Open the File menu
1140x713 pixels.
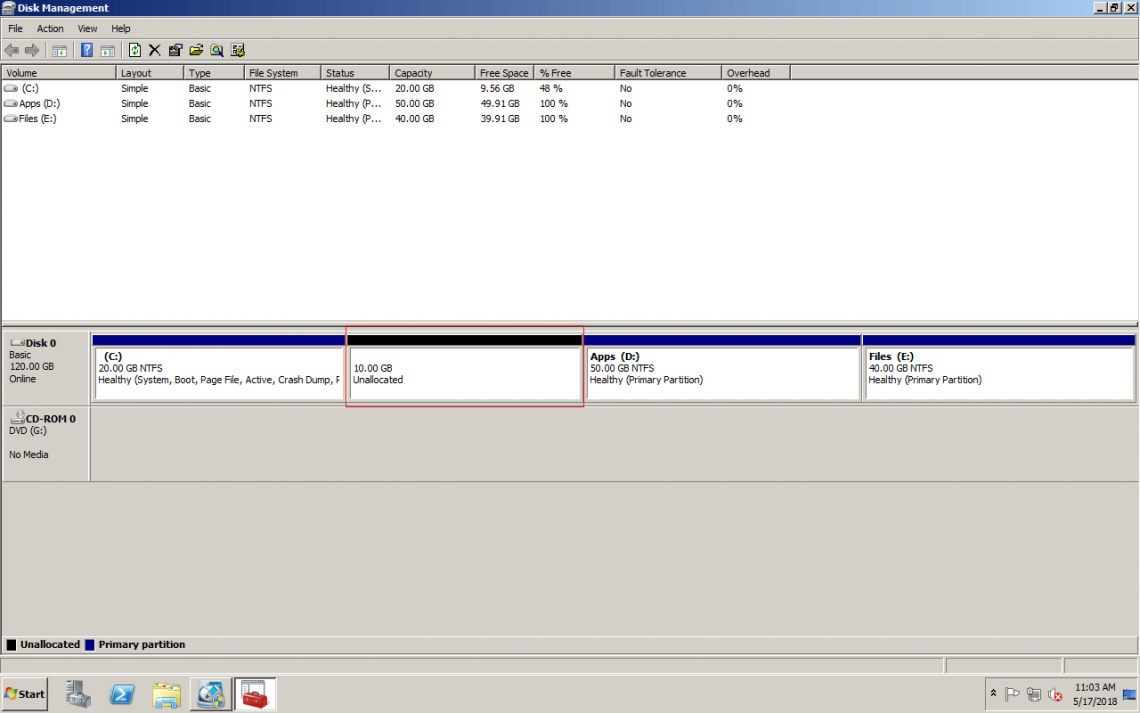coord(15,29)
